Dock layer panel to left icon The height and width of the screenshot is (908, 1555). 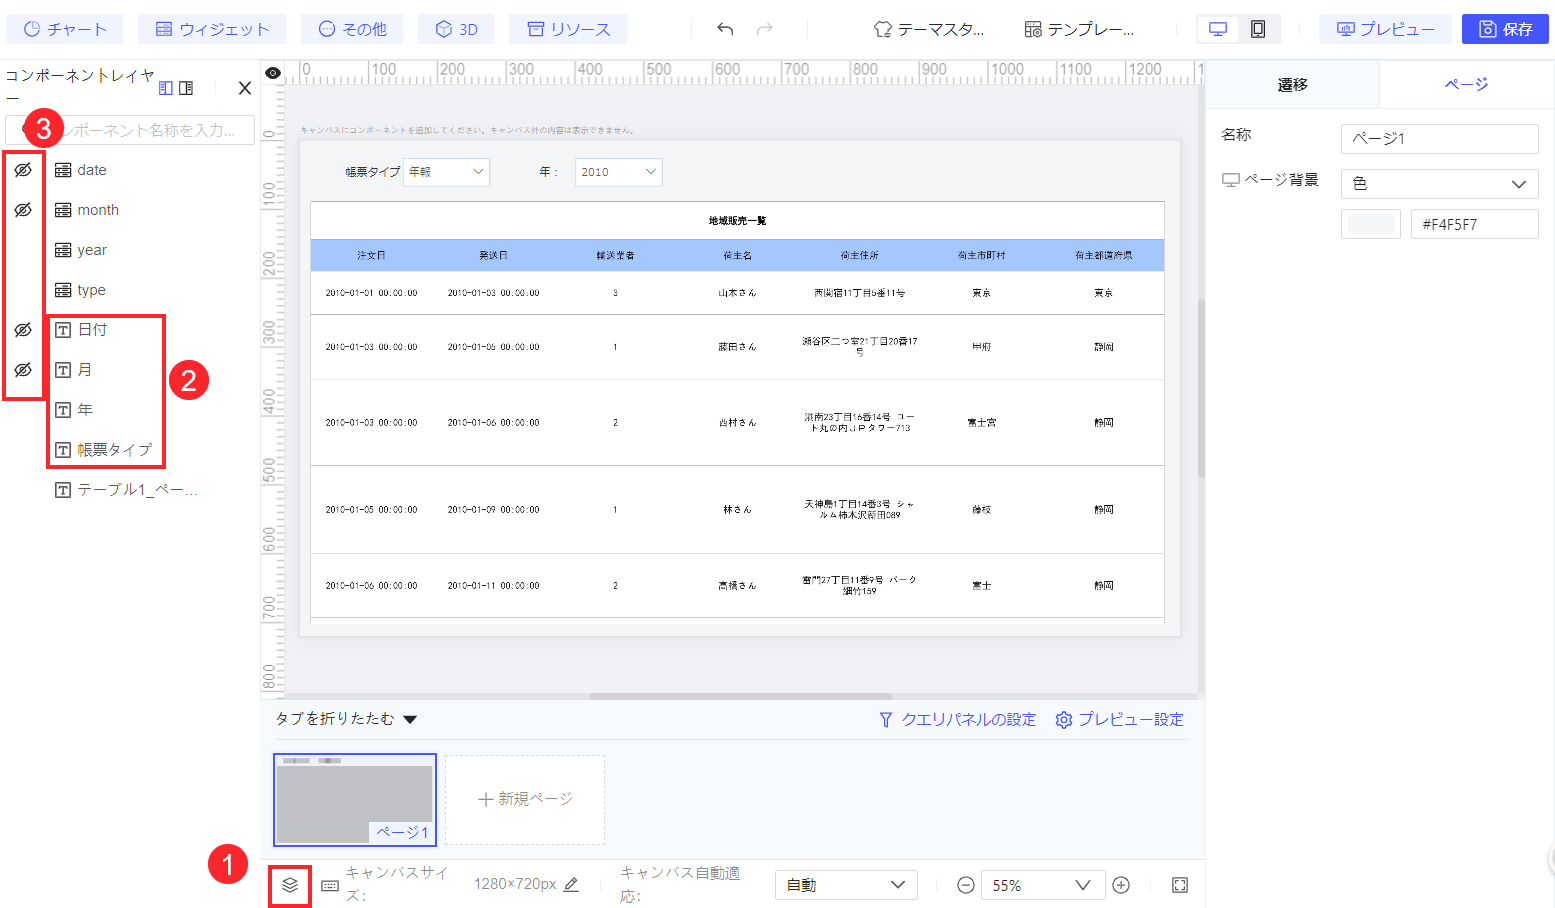(x=166, y=88)
